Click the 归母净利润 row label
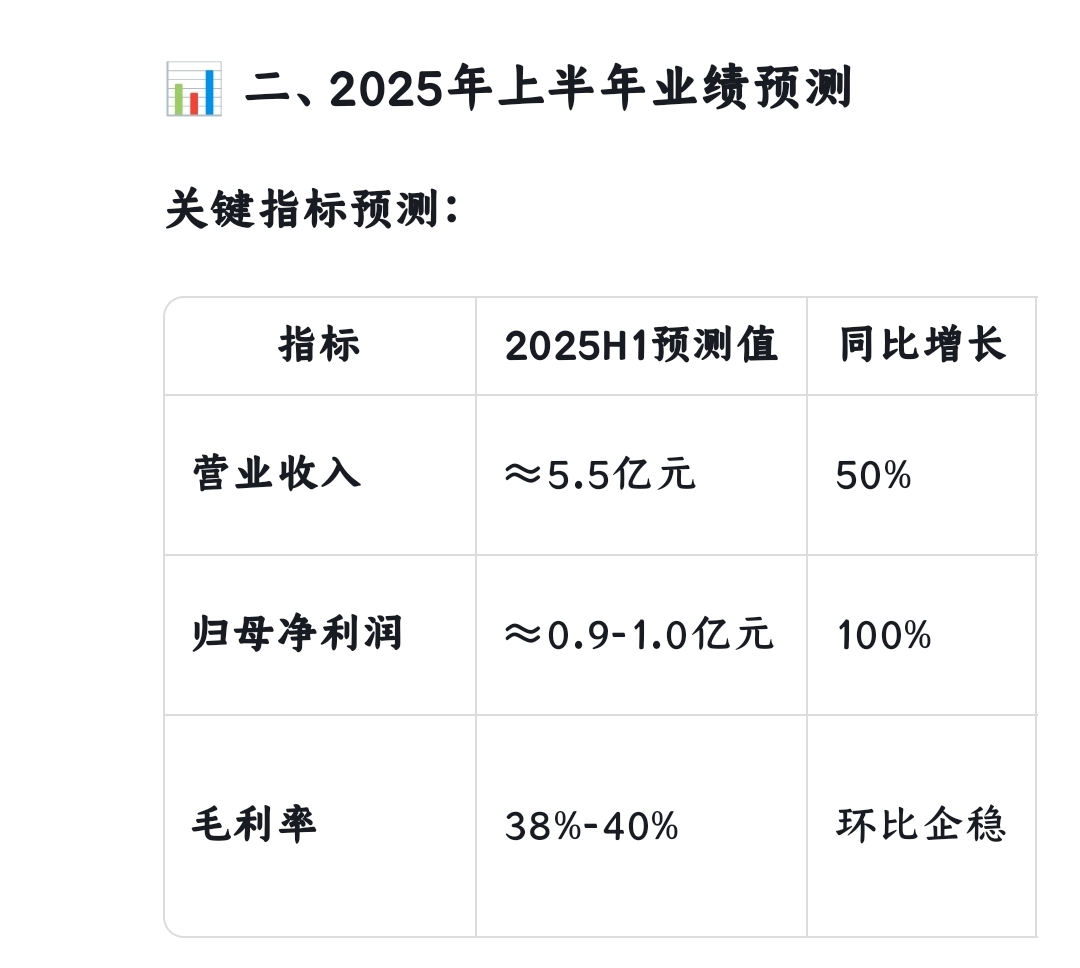This screenshot has height=968, width=1080. (298, 634)
